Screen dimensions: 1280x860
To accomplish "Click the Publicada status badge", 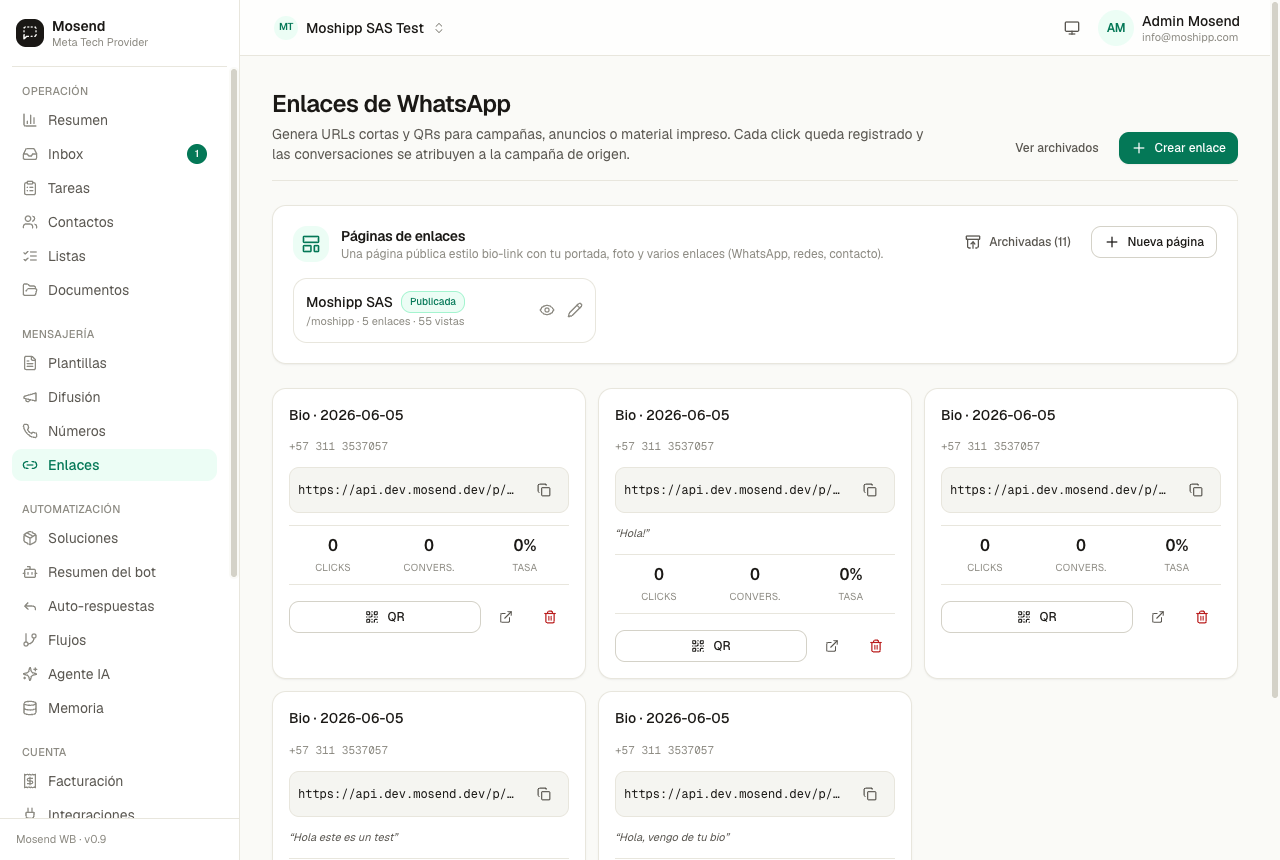I will click(x=433, y=302).
